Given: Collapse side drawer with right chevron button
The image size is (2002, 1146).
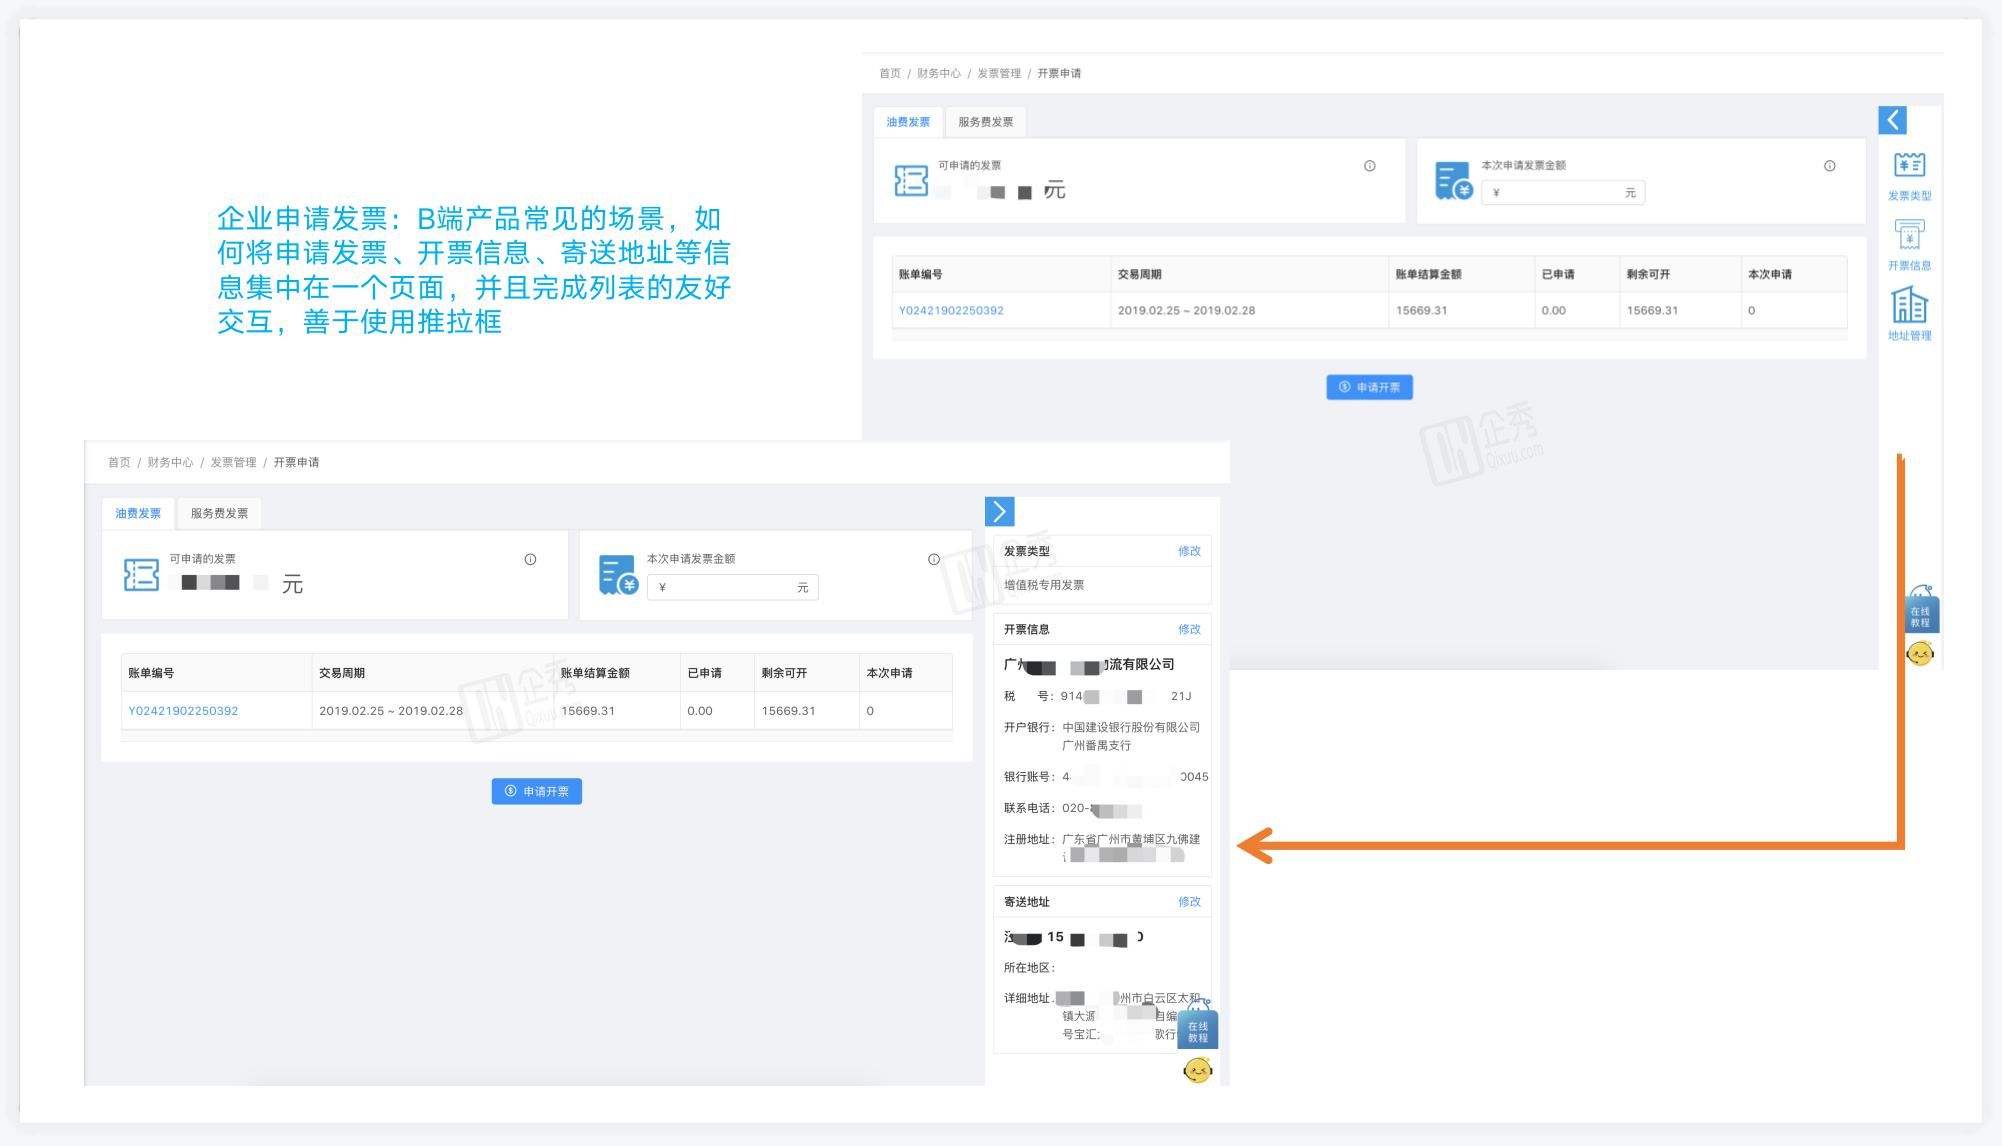Looking at the screenshot, I should (x=999, y=511).
